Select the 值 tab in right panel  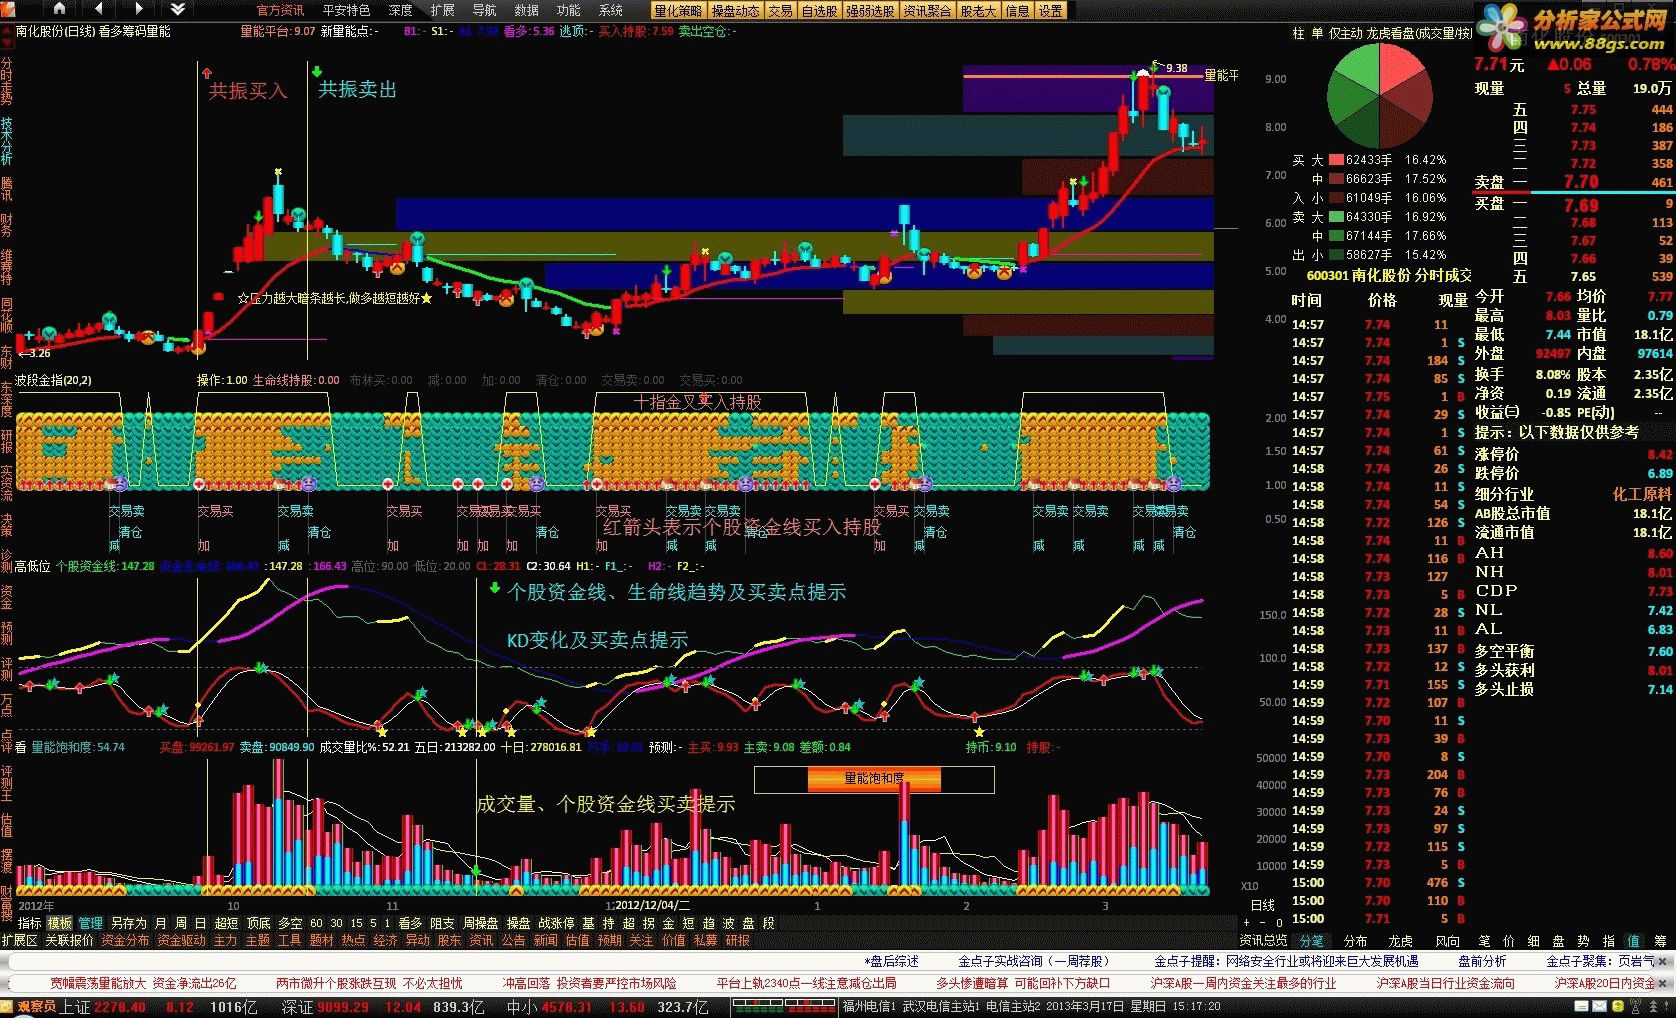click(x=1634, y=940)
